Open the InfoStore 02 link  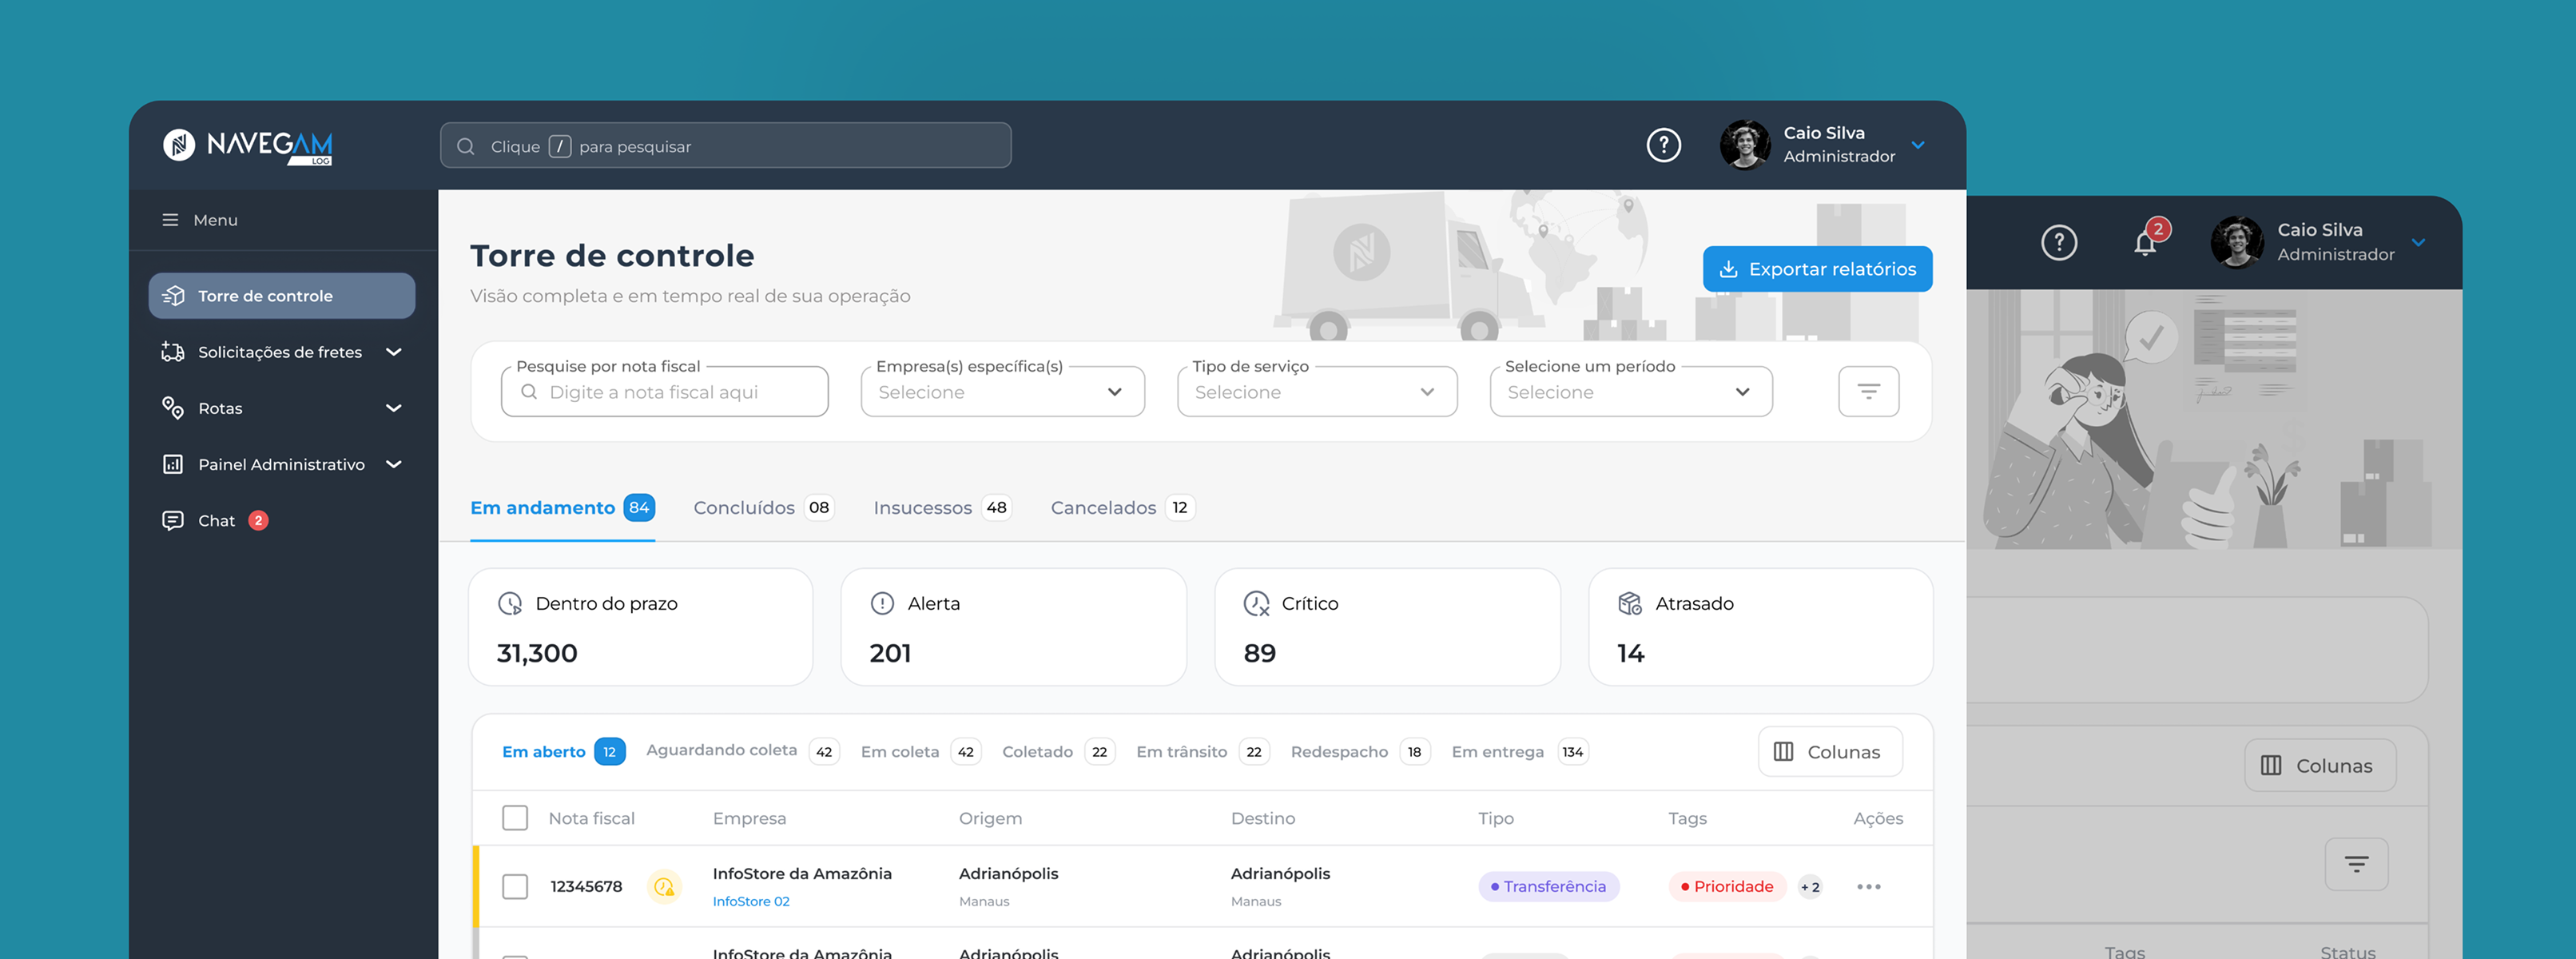(750, 902)
